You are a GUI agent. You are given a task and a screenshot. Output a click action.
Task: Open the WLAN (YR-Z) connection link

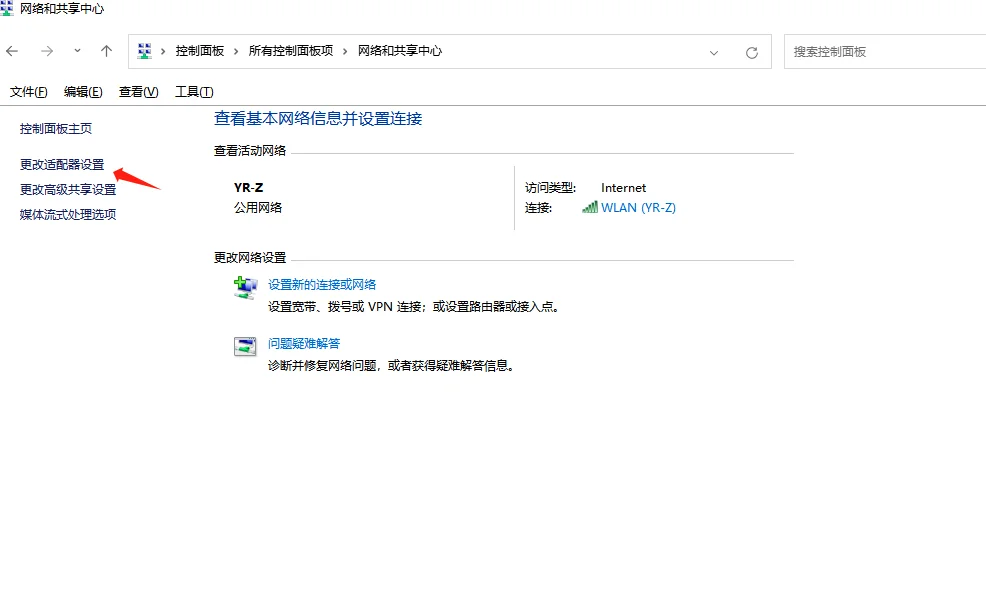click(x=638, y=208)
